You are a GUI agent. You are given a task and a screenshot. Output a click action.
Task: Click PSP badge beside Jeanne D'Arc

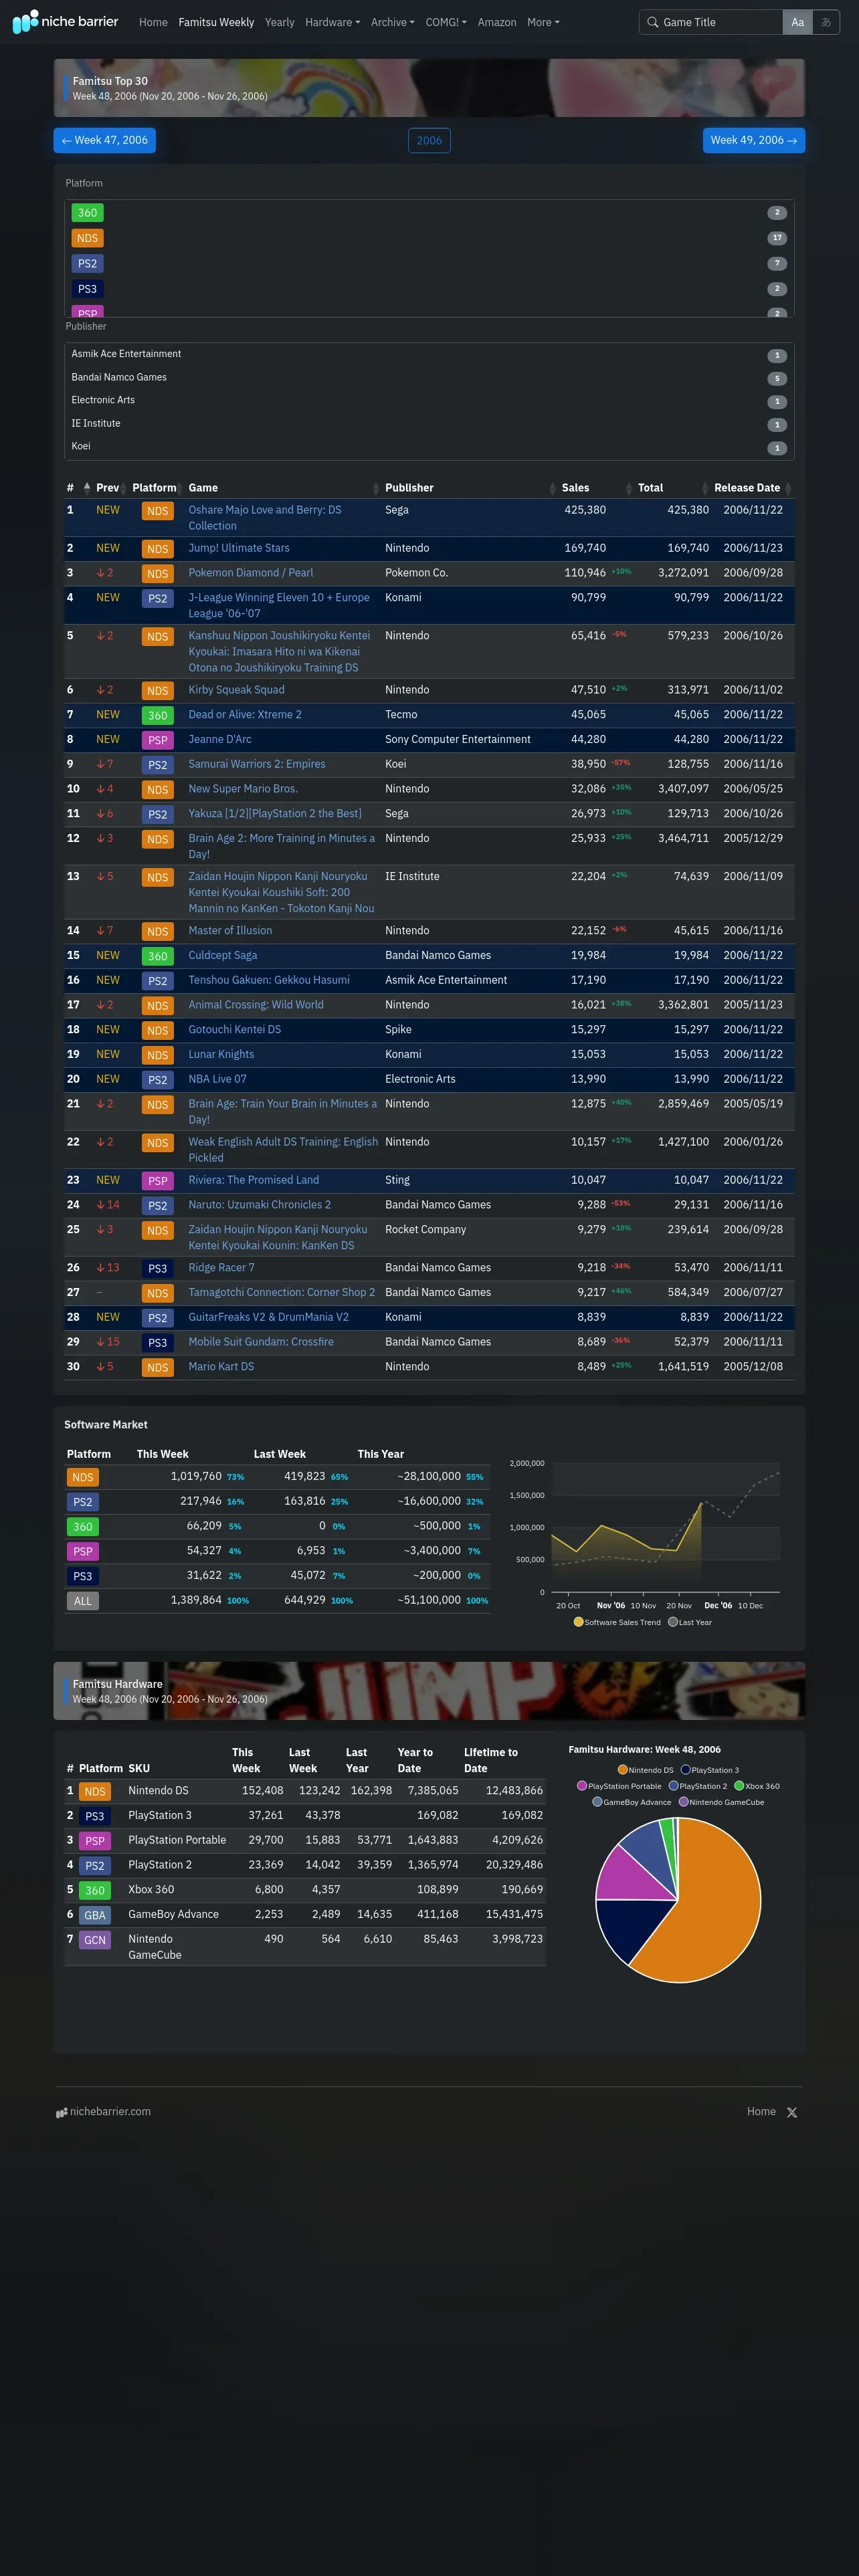pos(158,740)
